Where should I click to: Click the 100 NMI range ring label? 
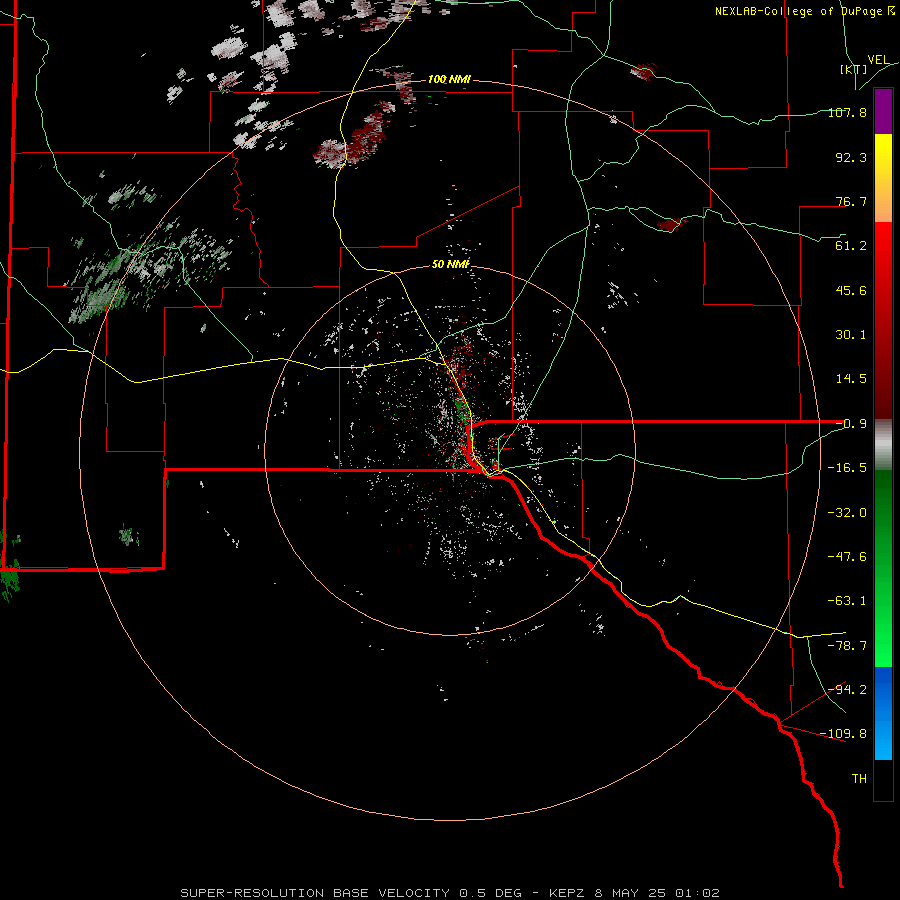[x=449, y=79]
